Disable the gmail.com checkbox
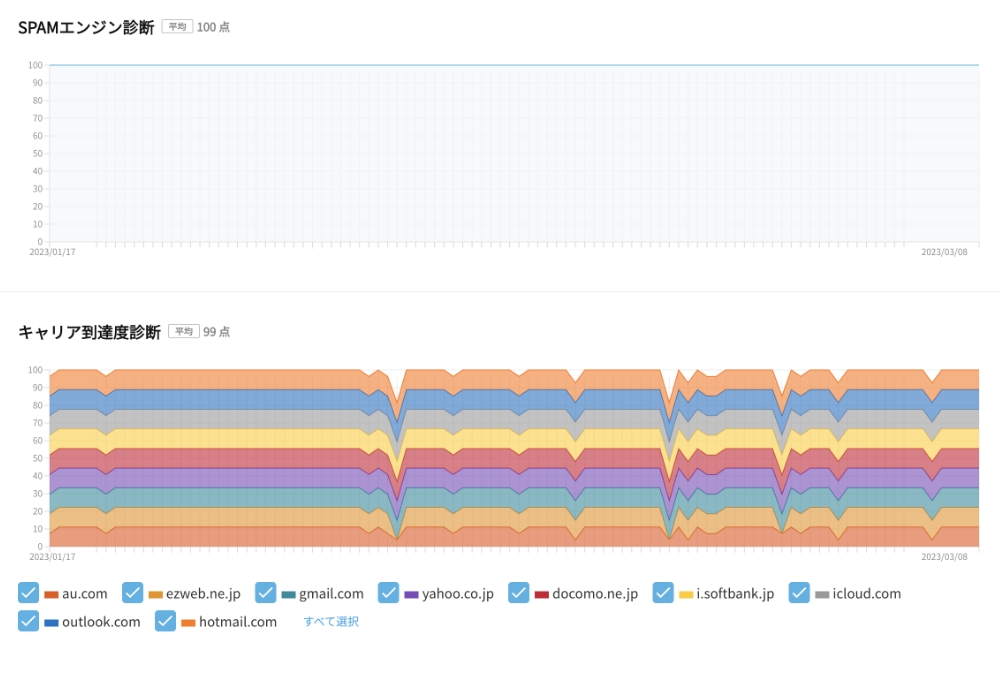The image size is (1000, 674). [x=265, y=593]
